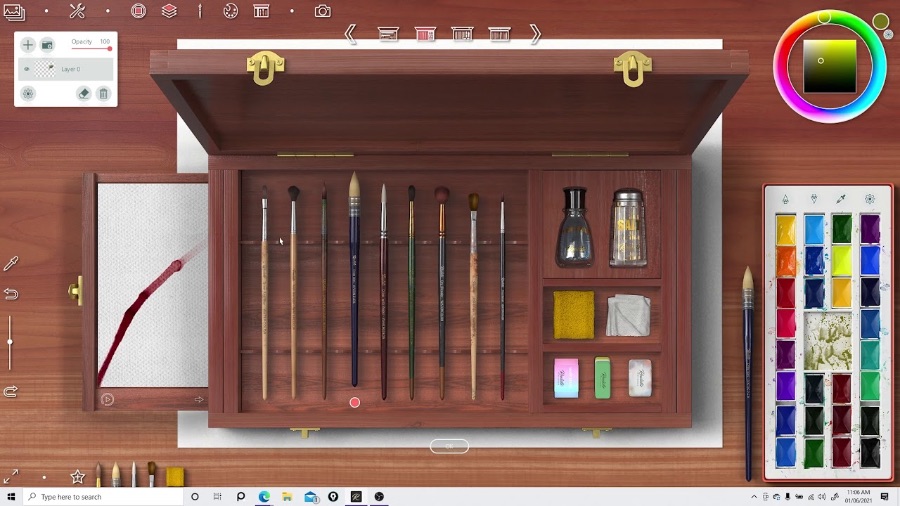Click the canvas frame icon in top toolbar
Viewport: 900px width, 506px height.
pos(138,11)
